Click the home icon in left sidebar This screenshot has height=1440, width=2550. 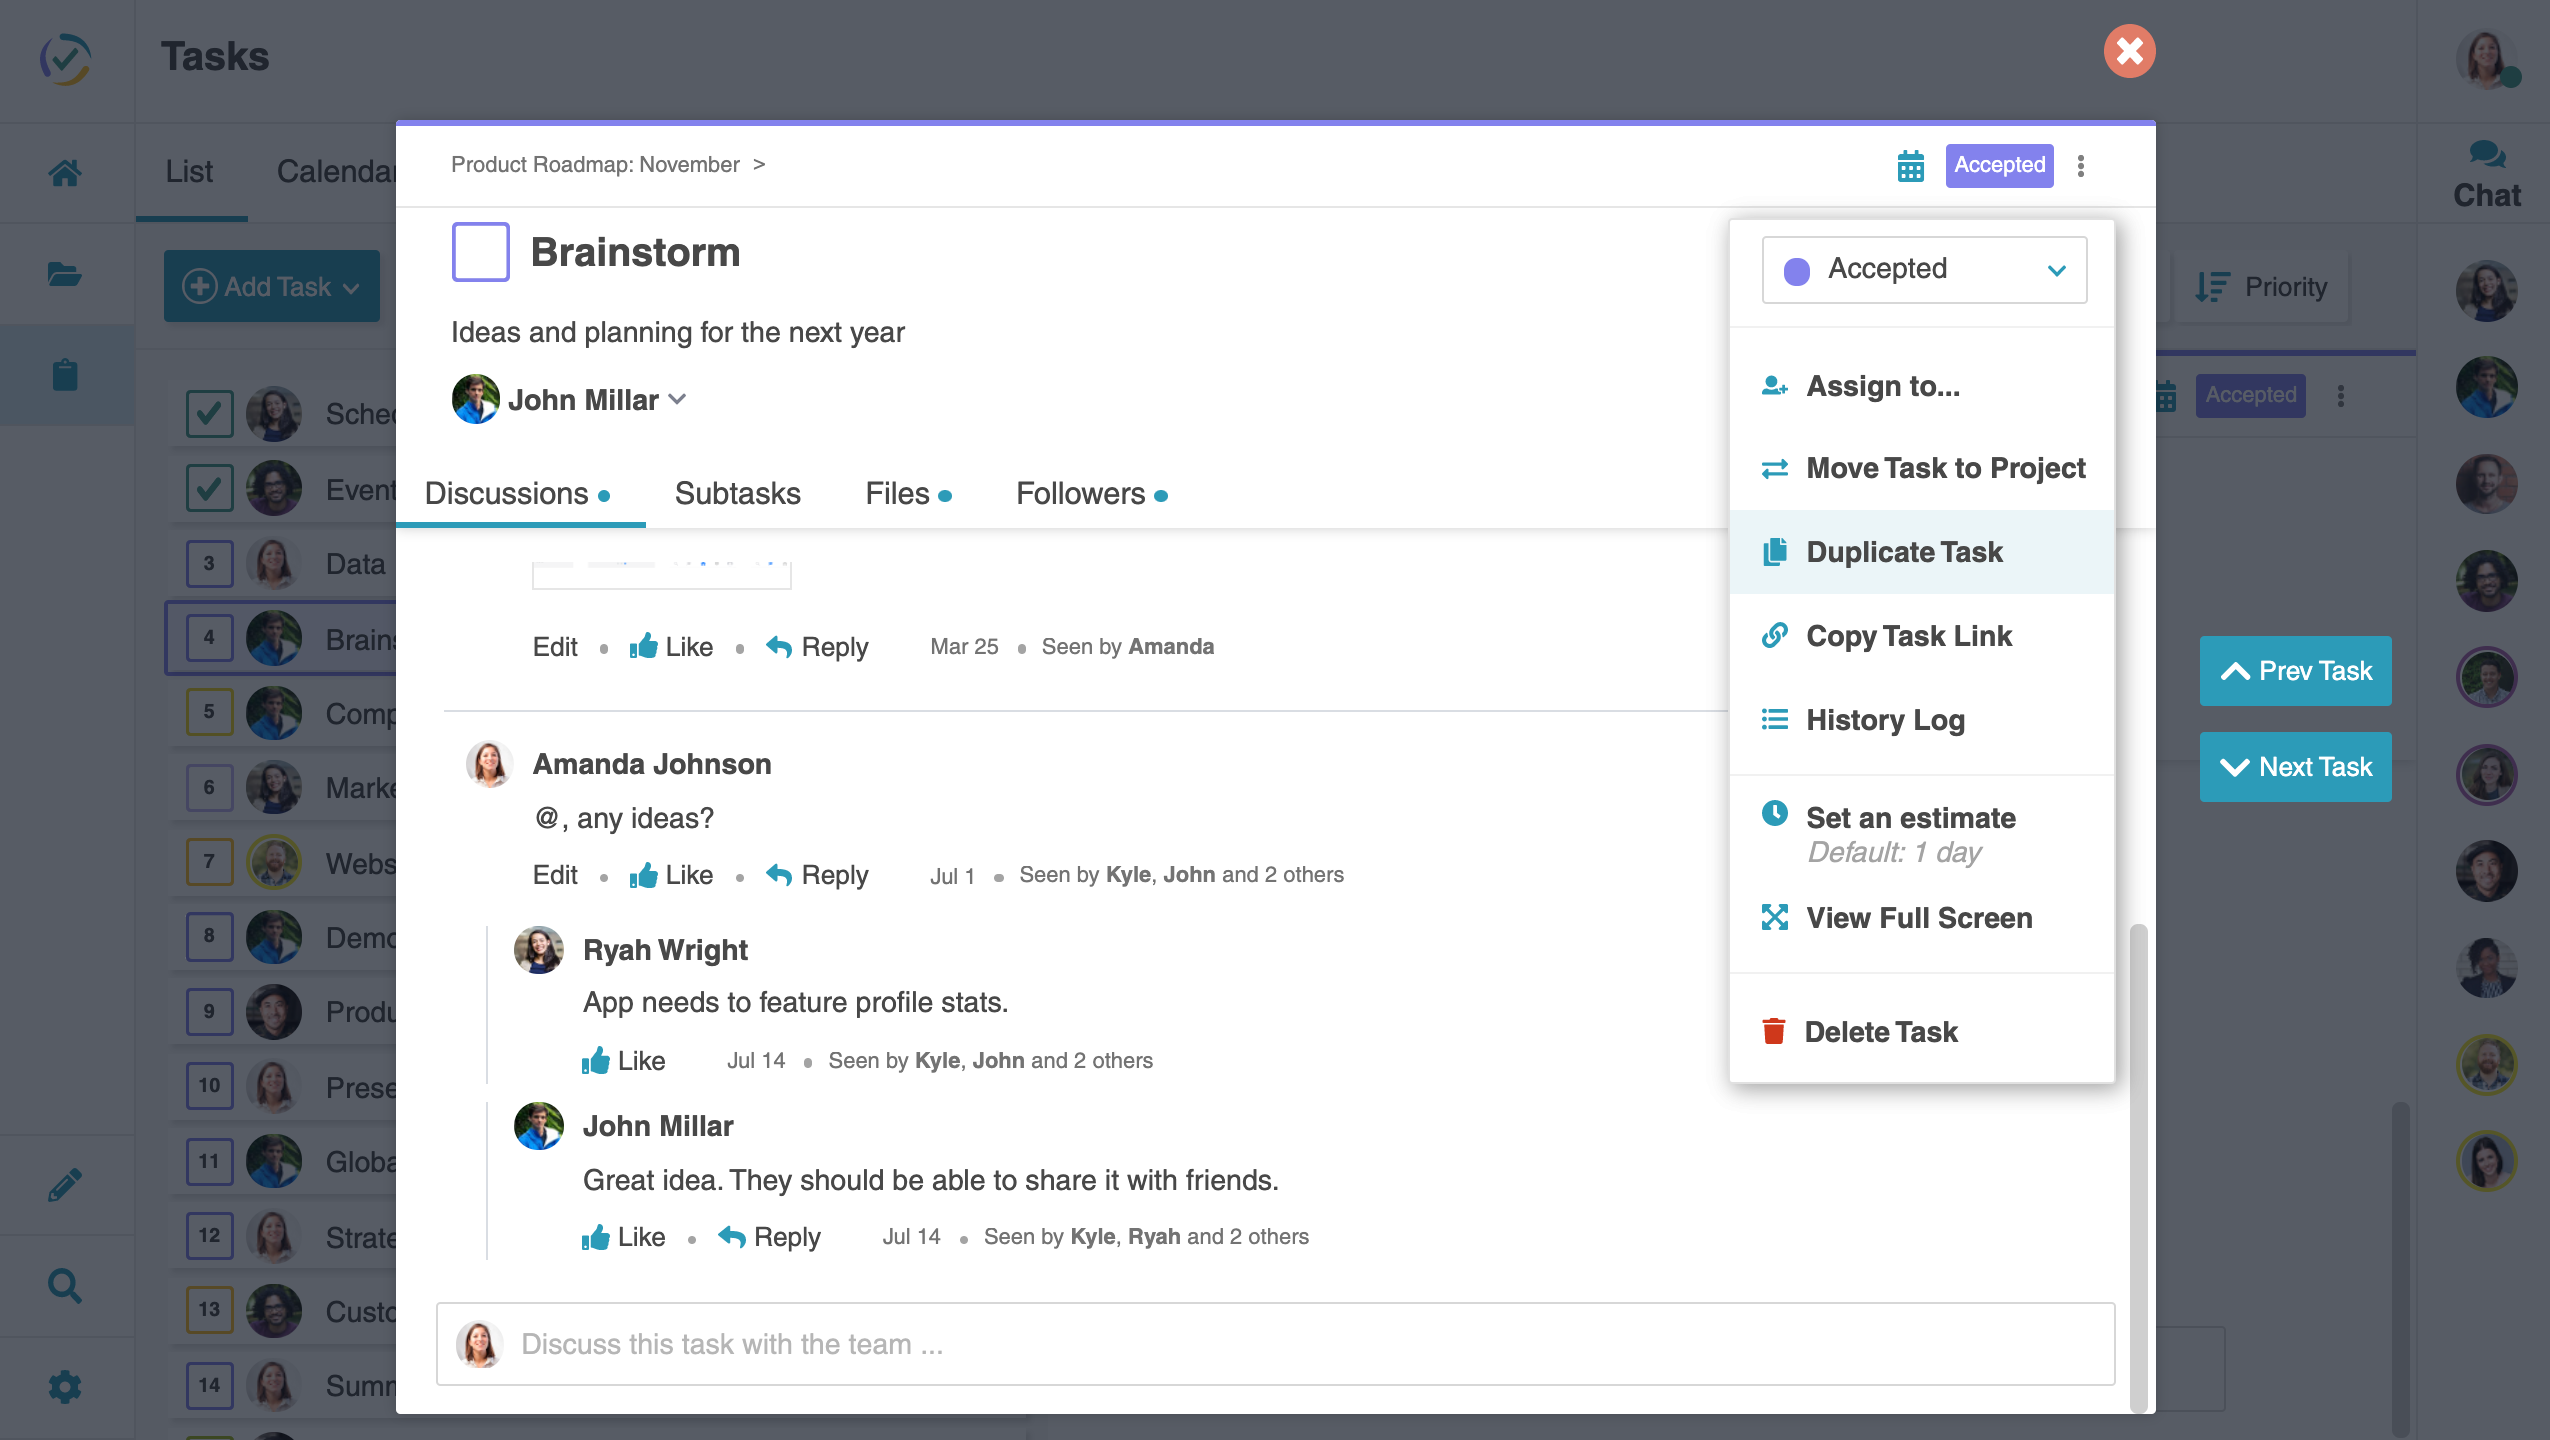65,173
